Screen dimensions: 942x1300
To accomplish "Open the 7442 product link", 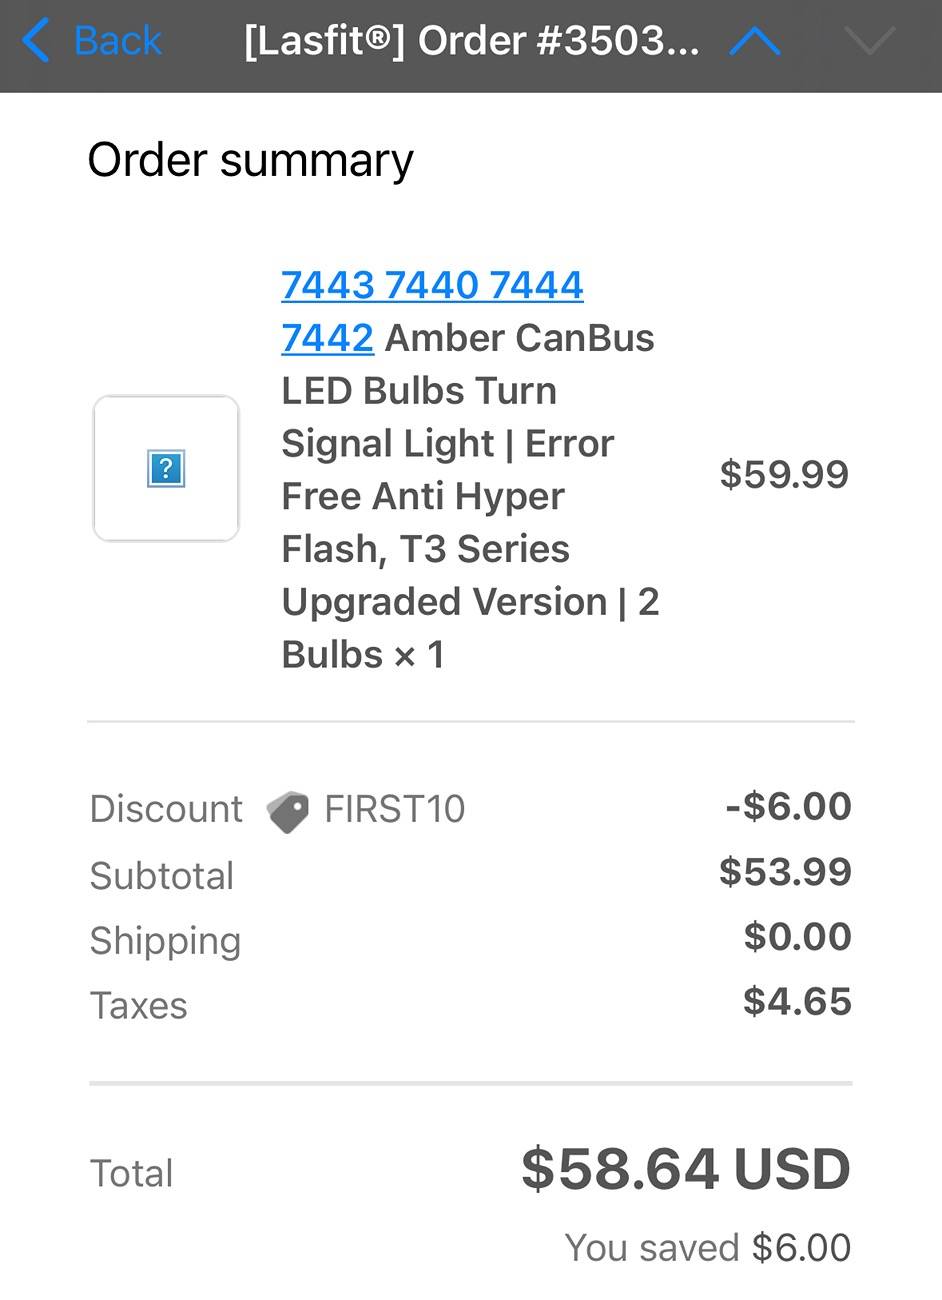I will point(328,338).
